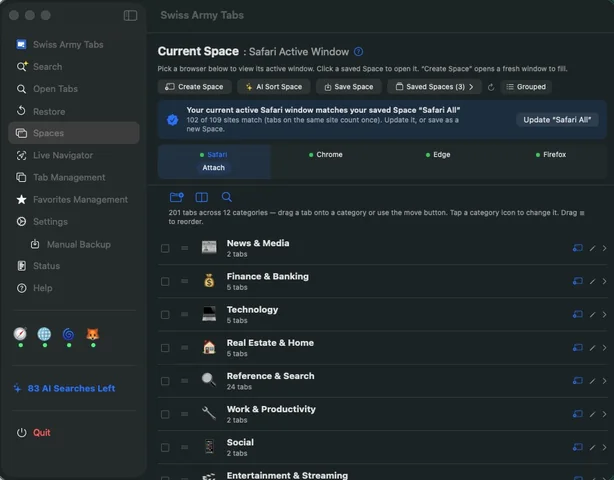
Task: Change the Real Estate & Home house icon
Action: (209, 347)
